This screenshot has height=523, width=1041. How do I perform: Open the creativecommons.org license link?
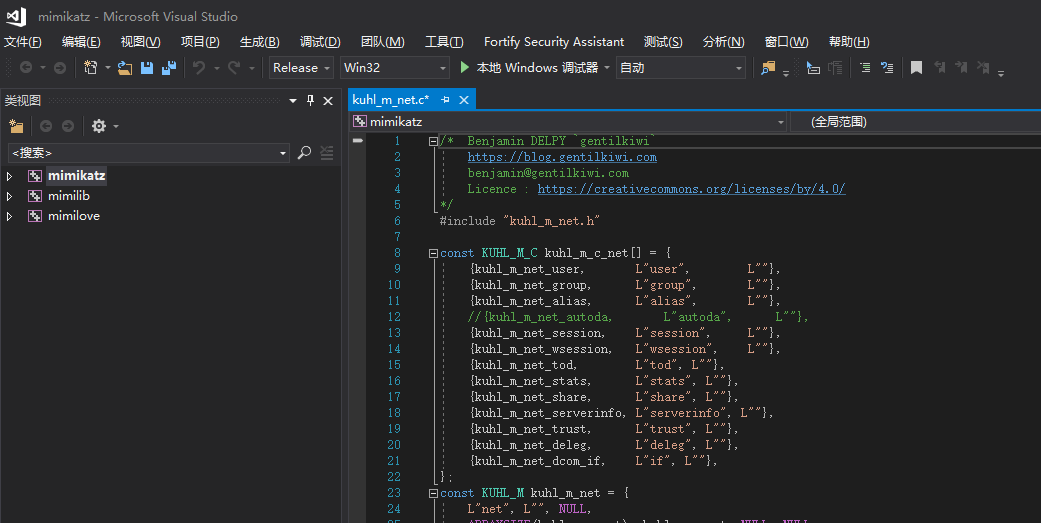(691, 189)
